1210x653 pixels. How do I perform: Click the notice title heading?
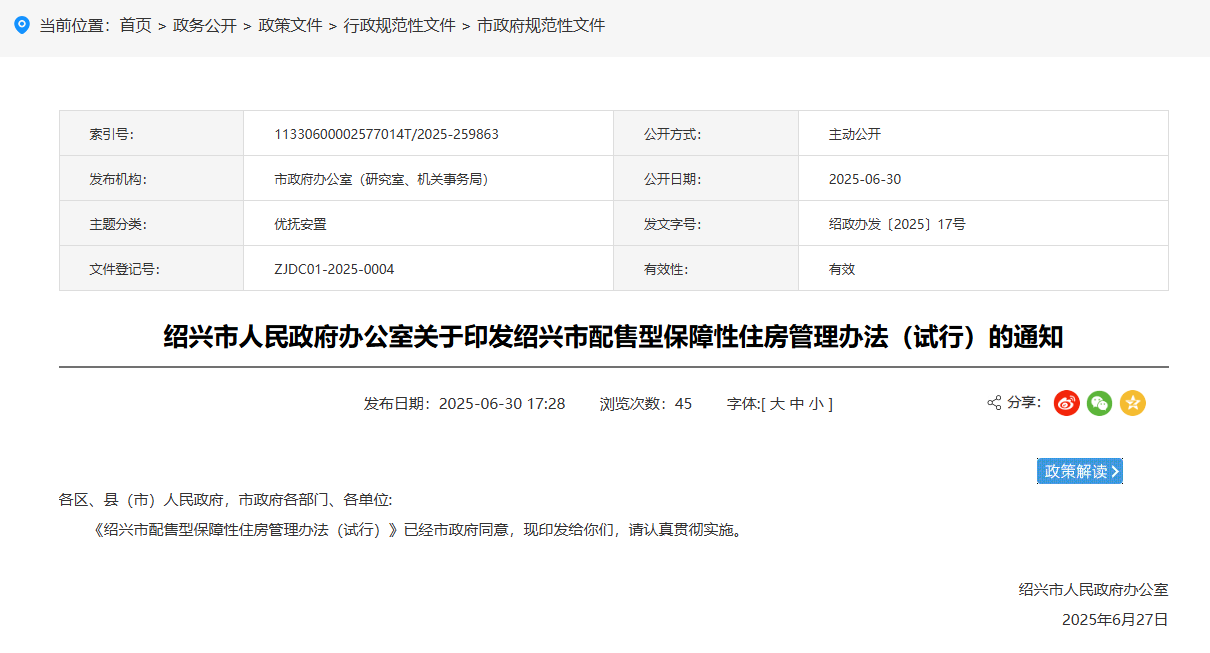point(613,337)
